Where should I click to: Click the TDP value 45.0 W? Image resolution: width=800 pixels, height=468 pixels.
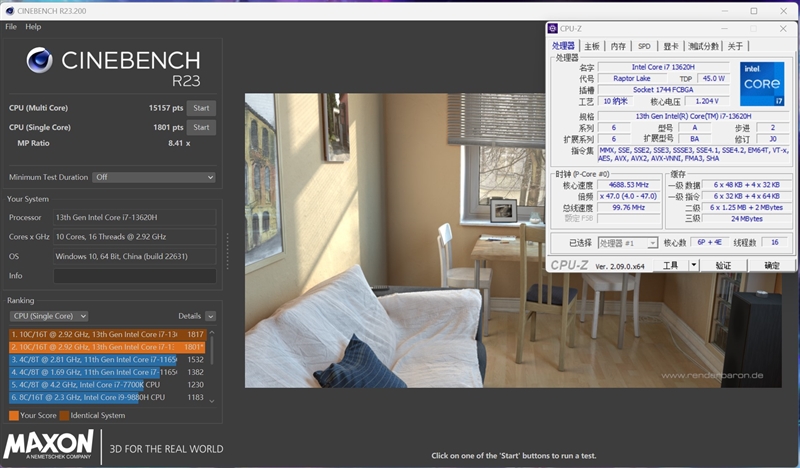714,78
